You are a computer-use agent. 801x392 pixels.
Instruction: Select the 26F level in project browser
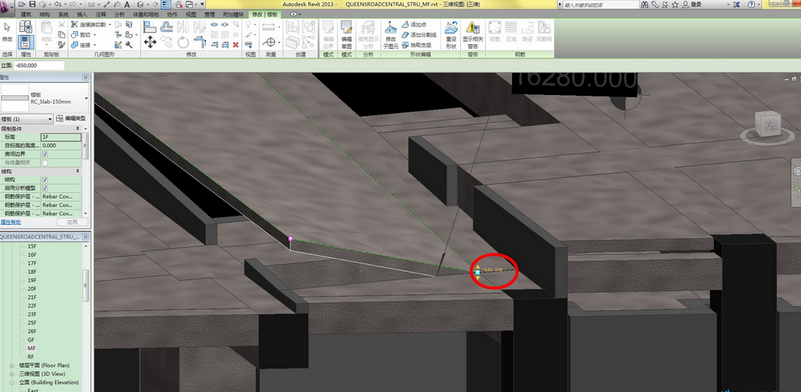pyautogui.click(x=32, y=331)
